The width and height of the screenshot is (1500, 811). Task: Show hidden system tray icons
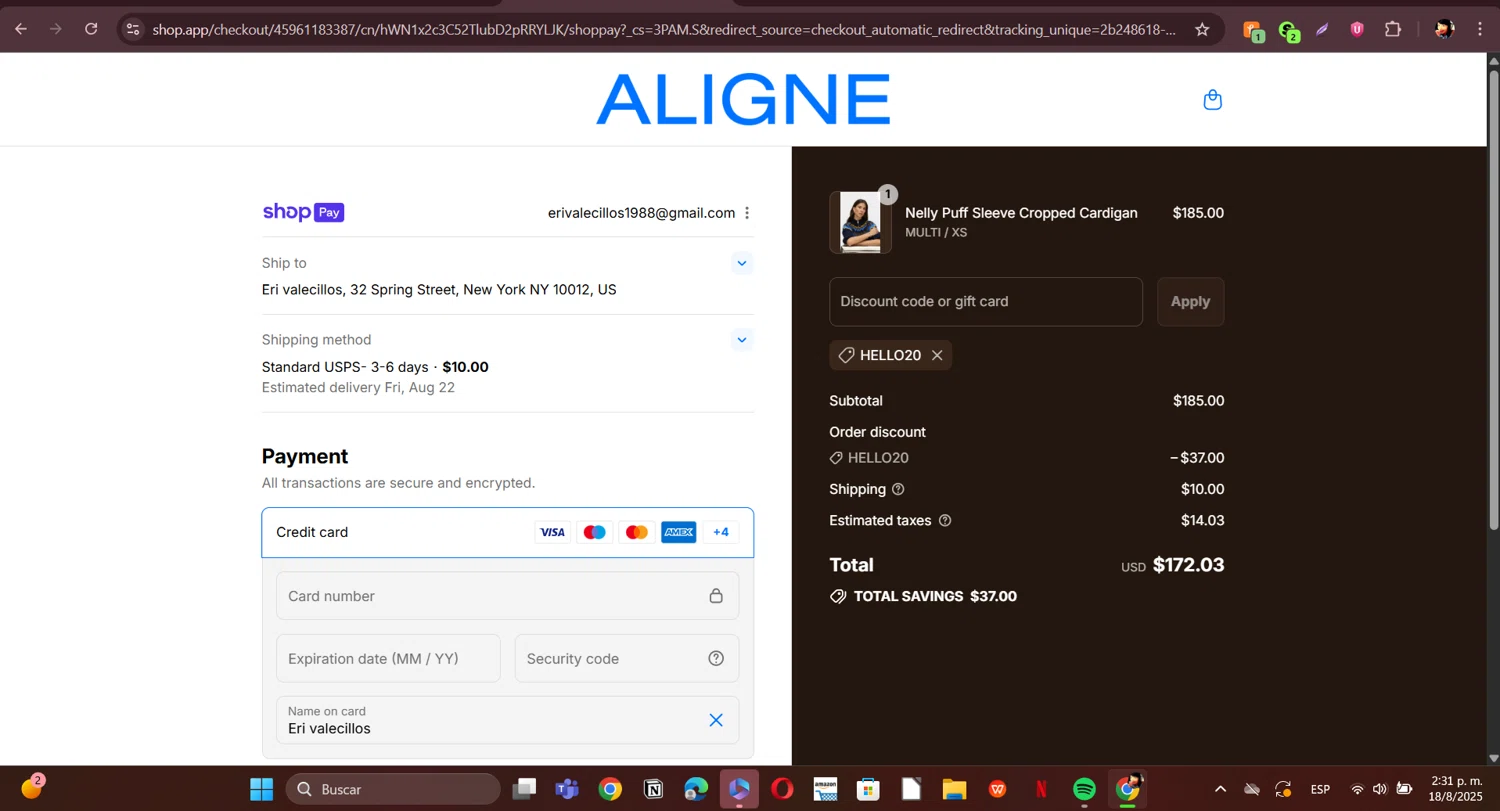pos(1220,789)
